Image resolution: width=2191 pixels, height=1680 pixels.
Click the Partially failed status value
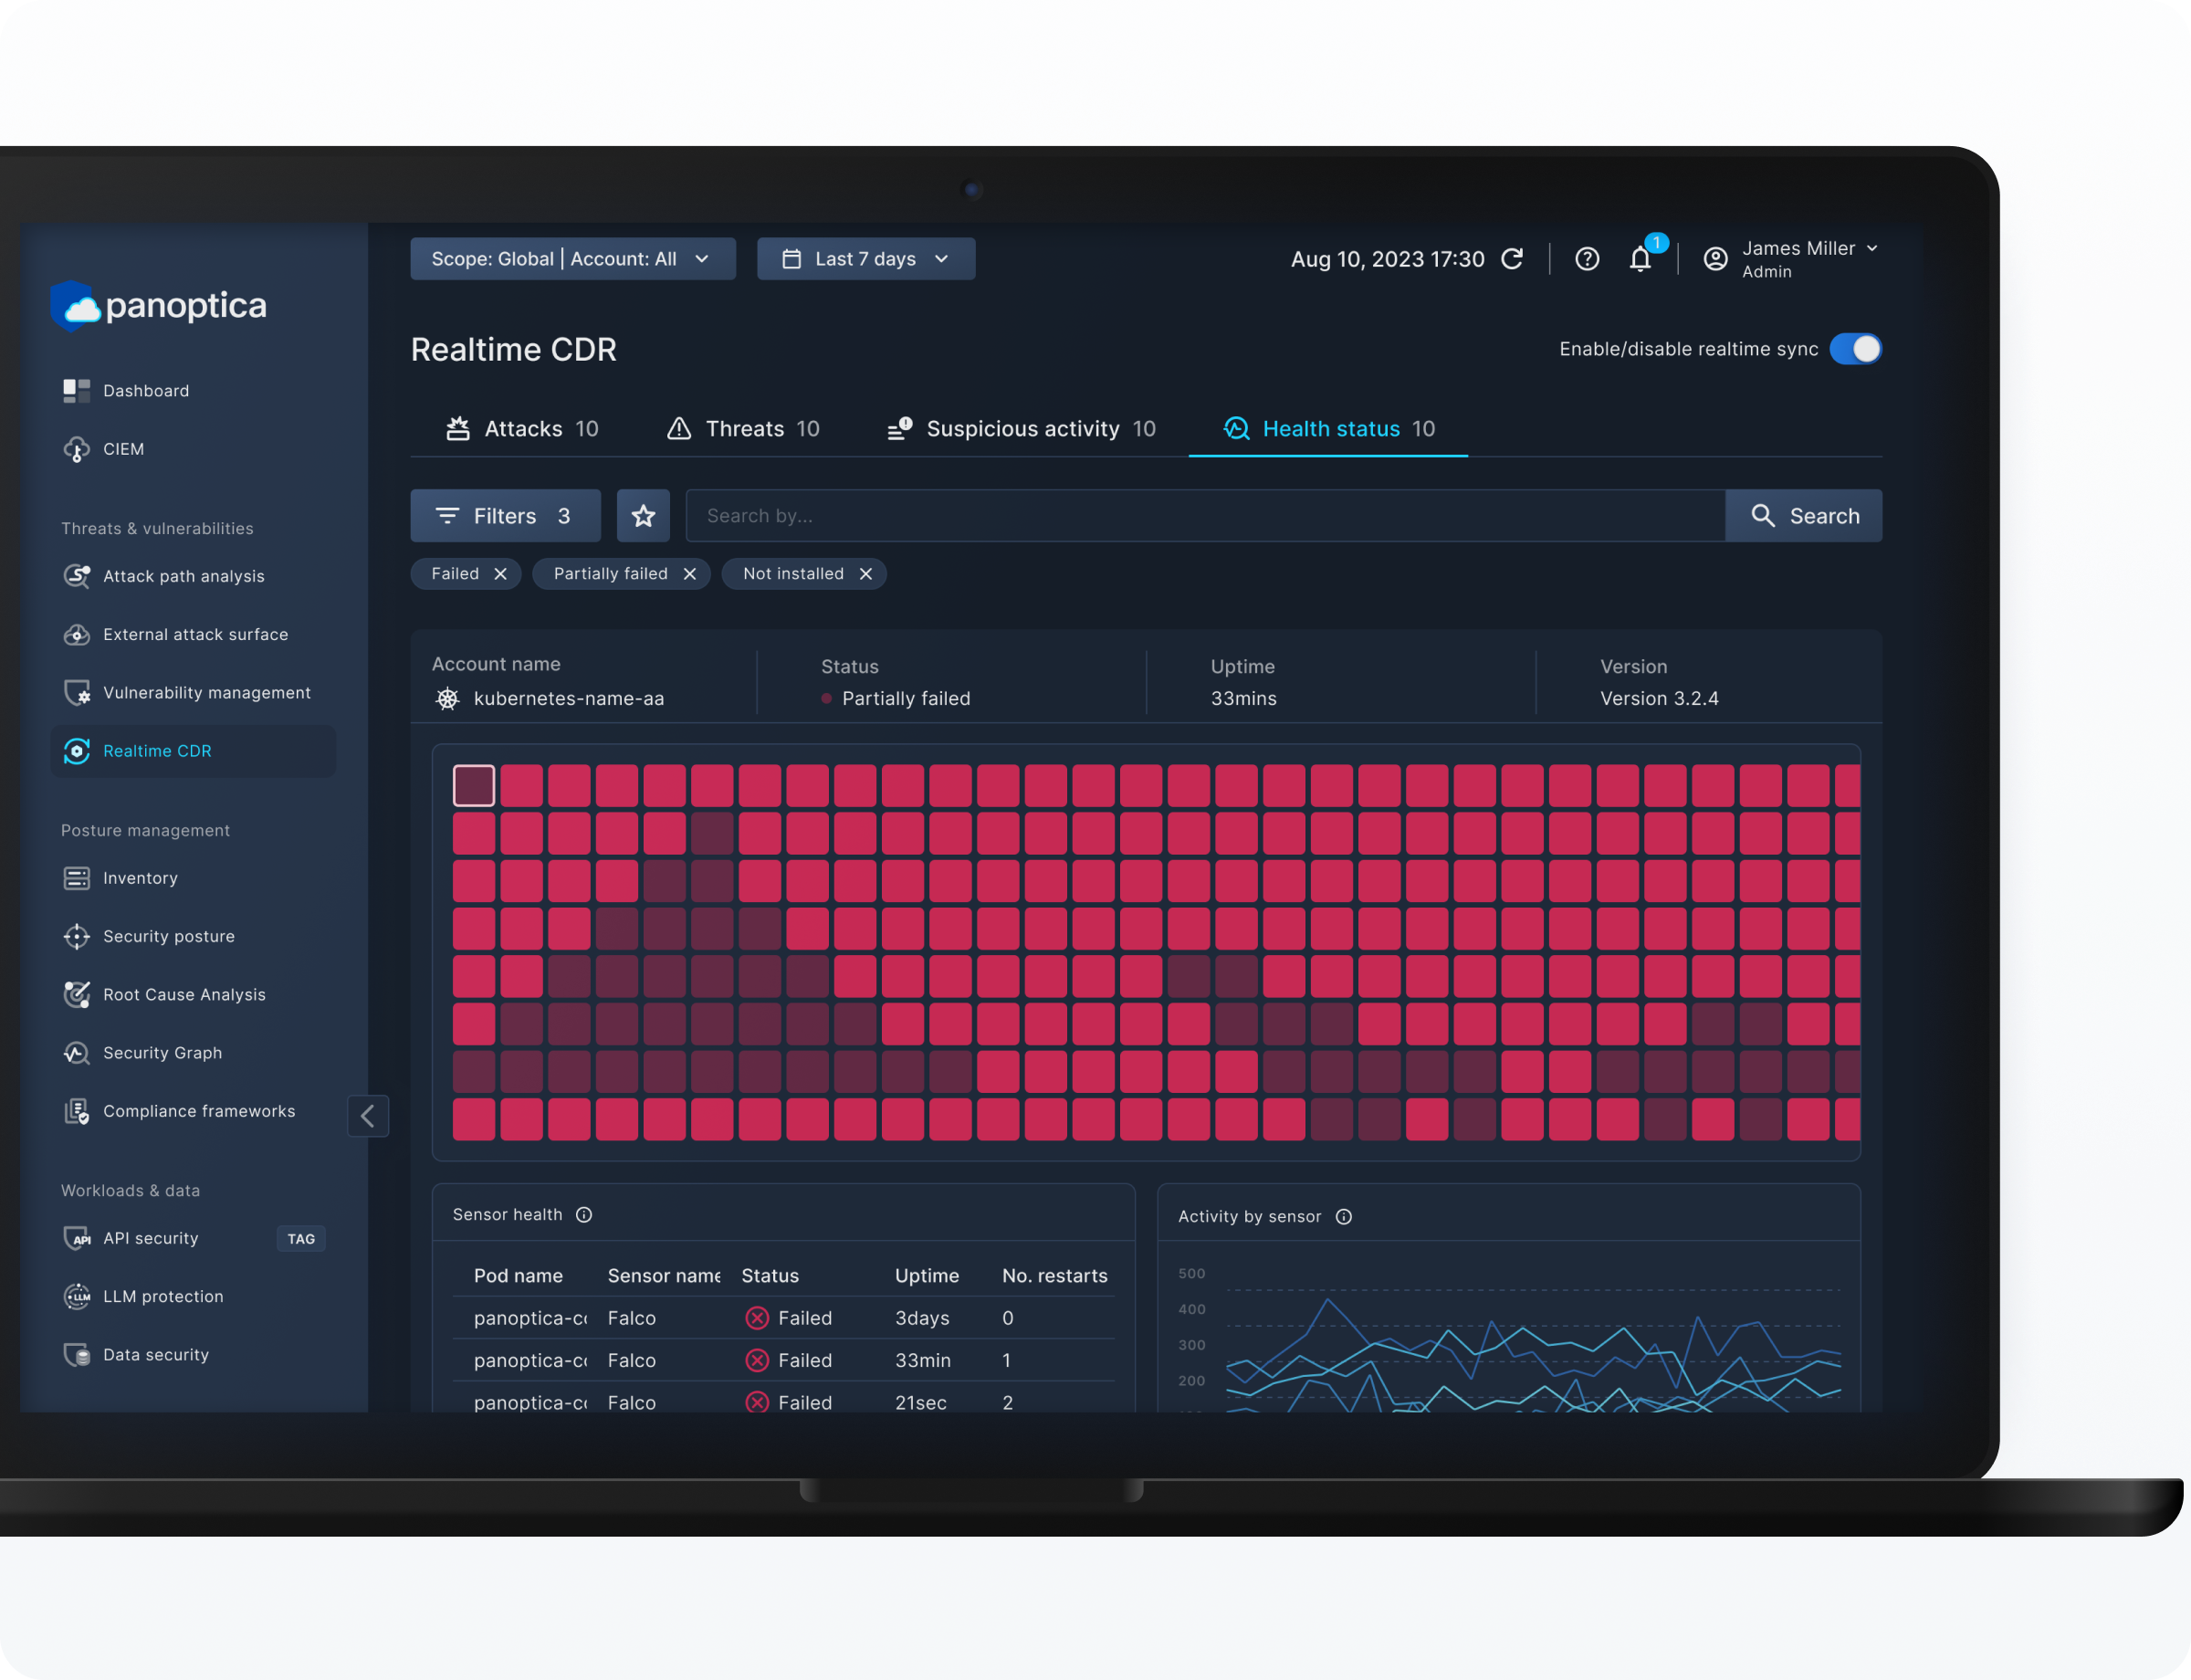906,698
